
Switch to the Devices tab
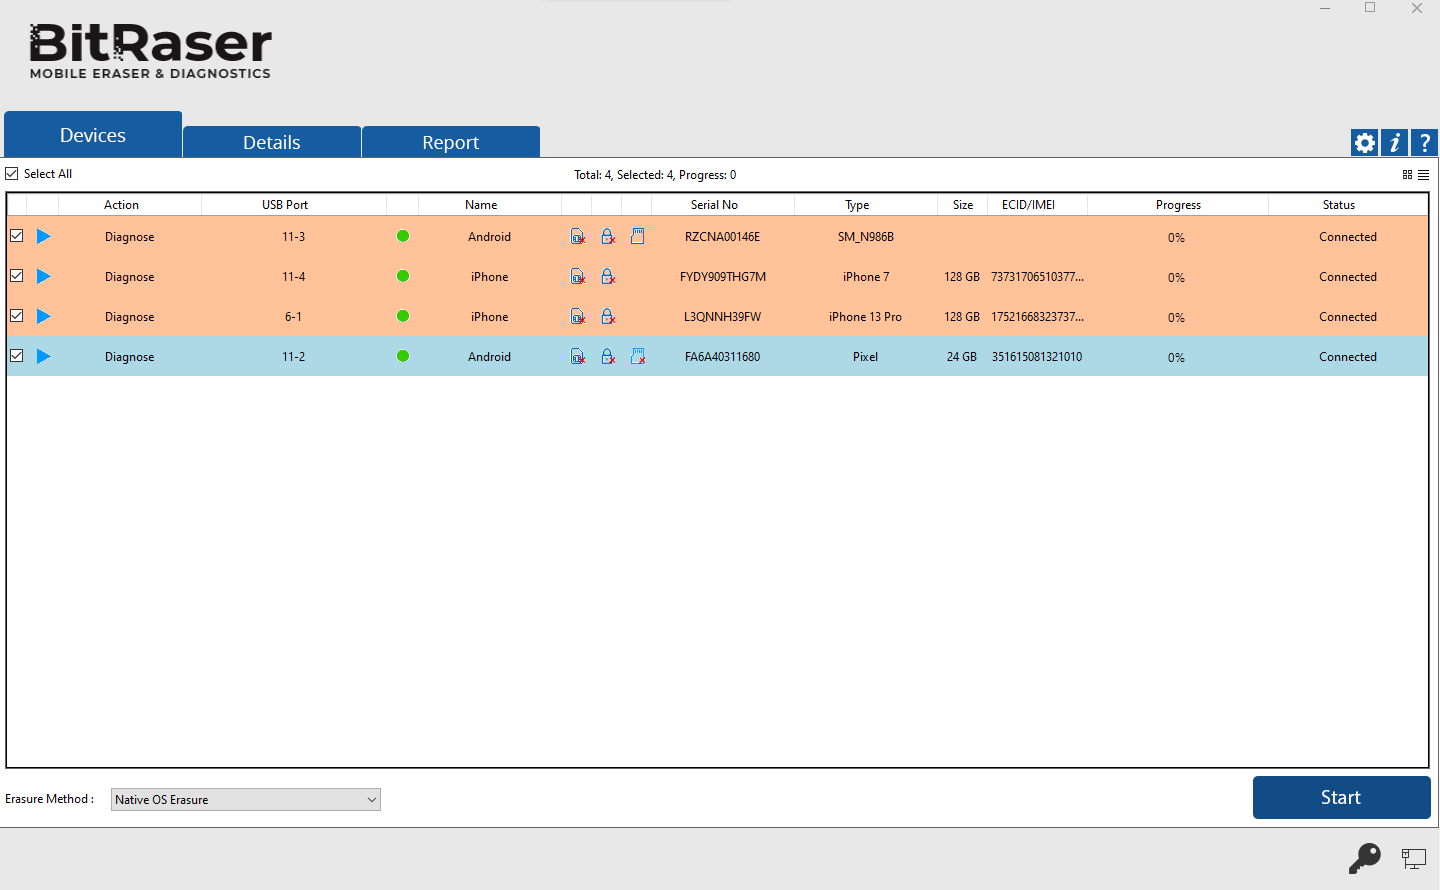[x=93, y=135]
